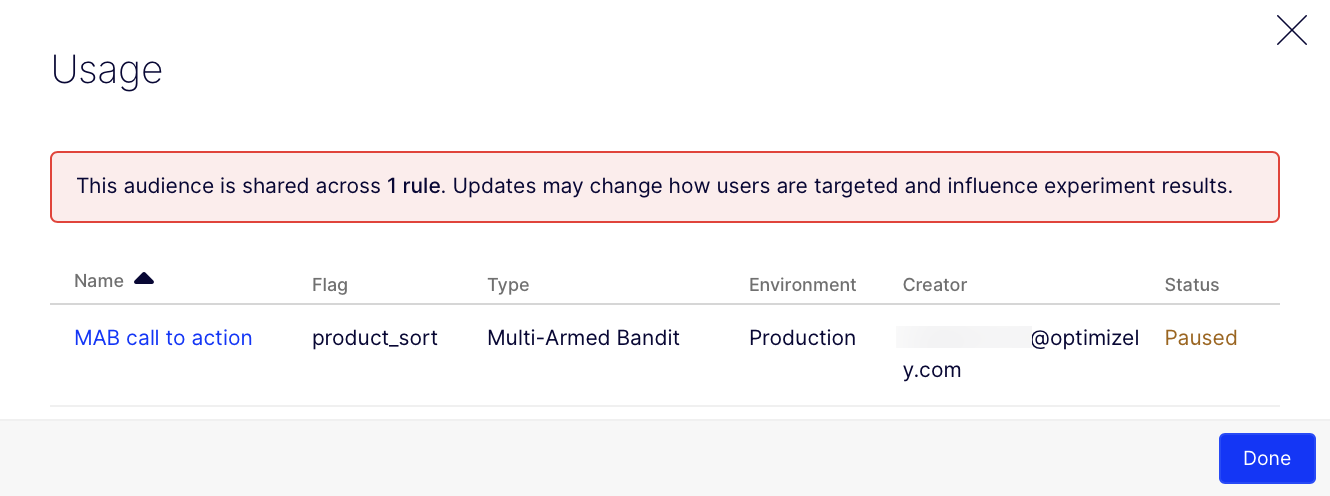Click the product_sort flag cell
Screen dimensions: 1330x496
tap(375, 338)
